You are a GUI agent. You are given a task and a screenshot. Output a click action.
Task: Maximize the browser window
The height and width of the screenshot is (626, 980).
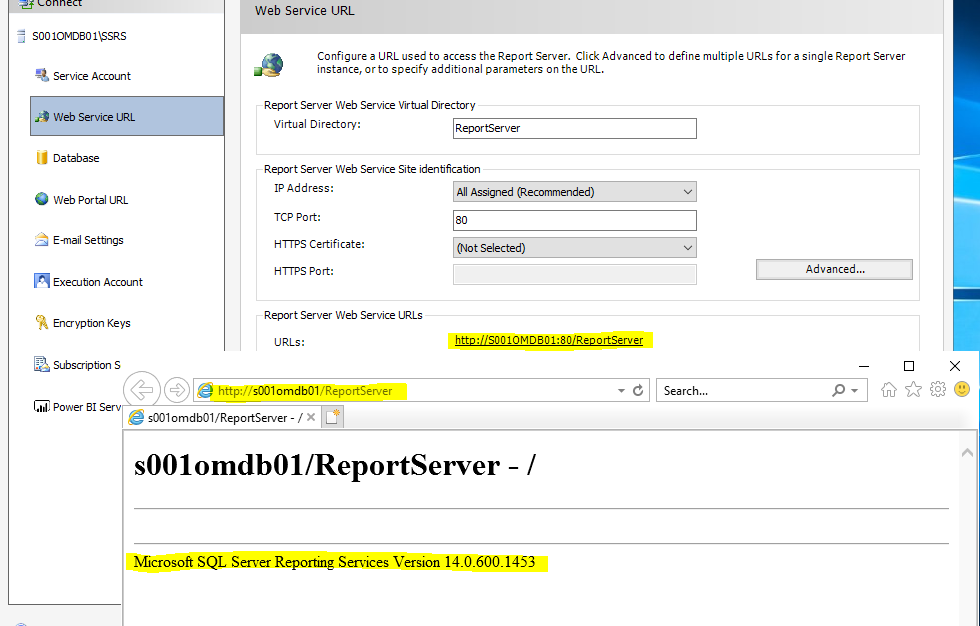909,366
